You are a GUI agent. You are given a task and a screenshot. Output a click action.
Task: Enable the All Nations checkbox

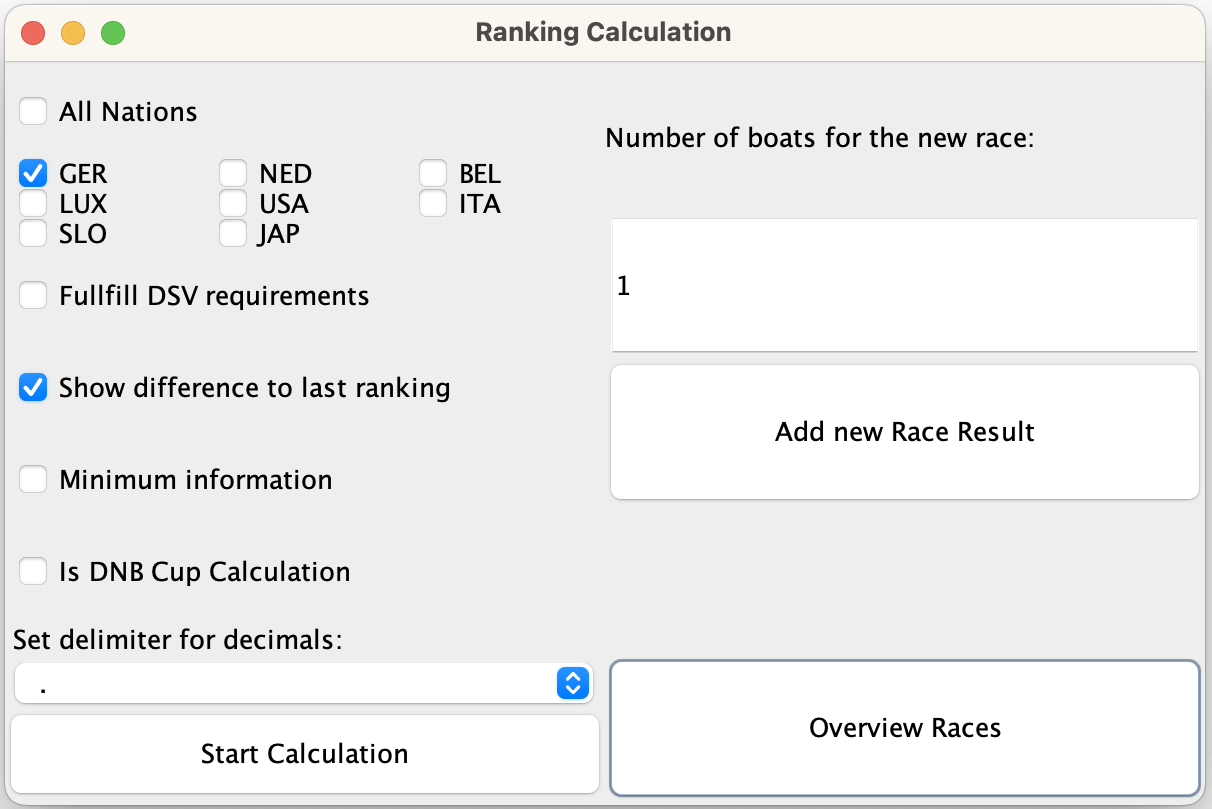34,111
